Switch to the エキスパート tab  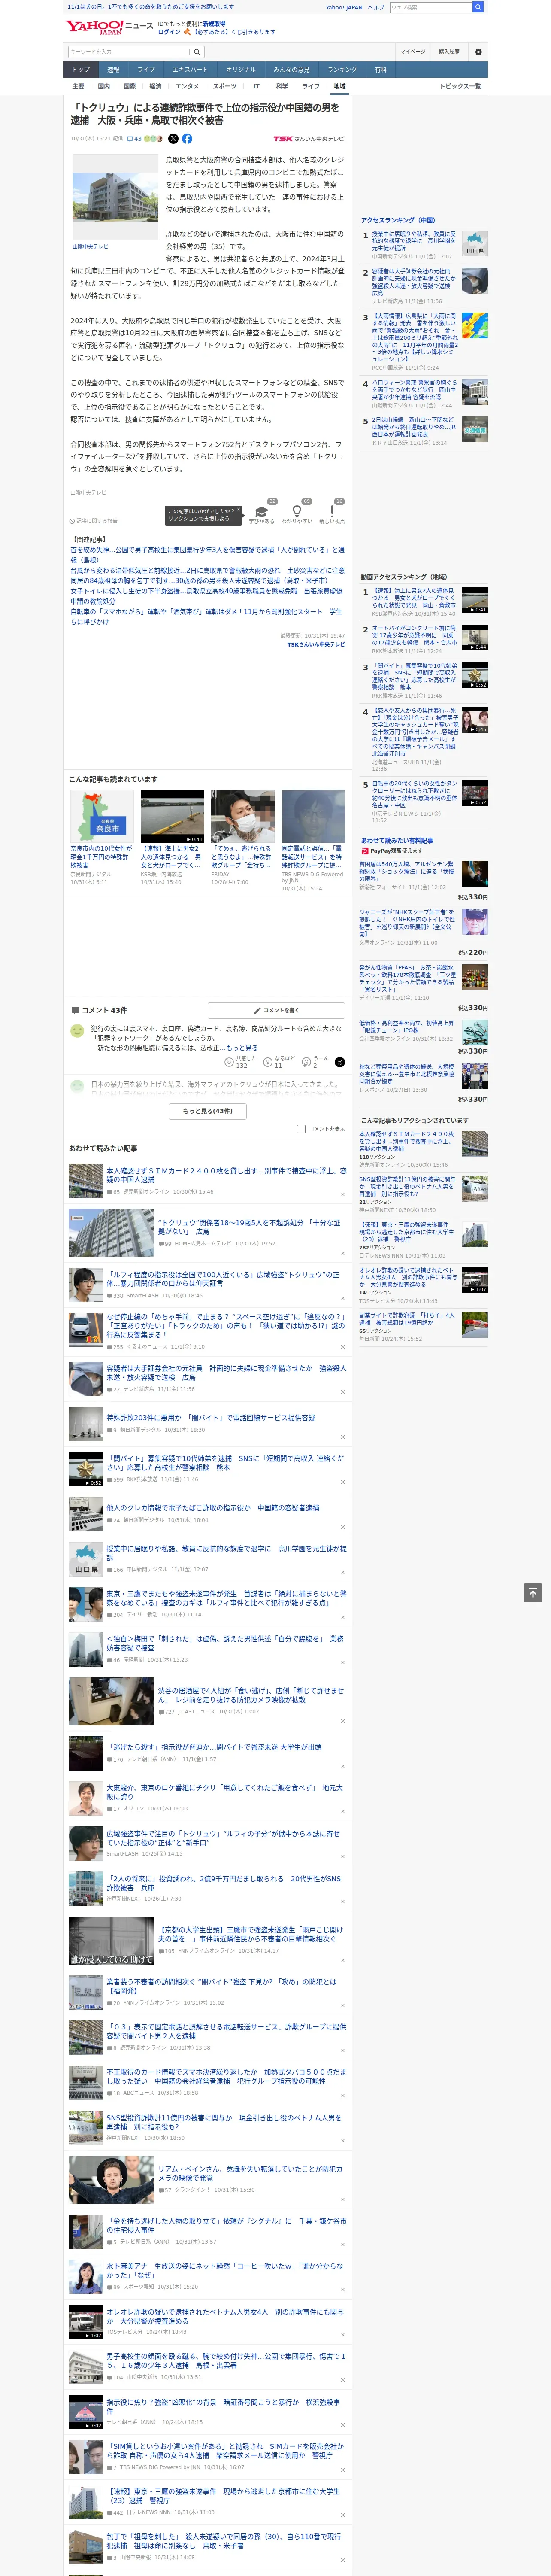point(190,70)
